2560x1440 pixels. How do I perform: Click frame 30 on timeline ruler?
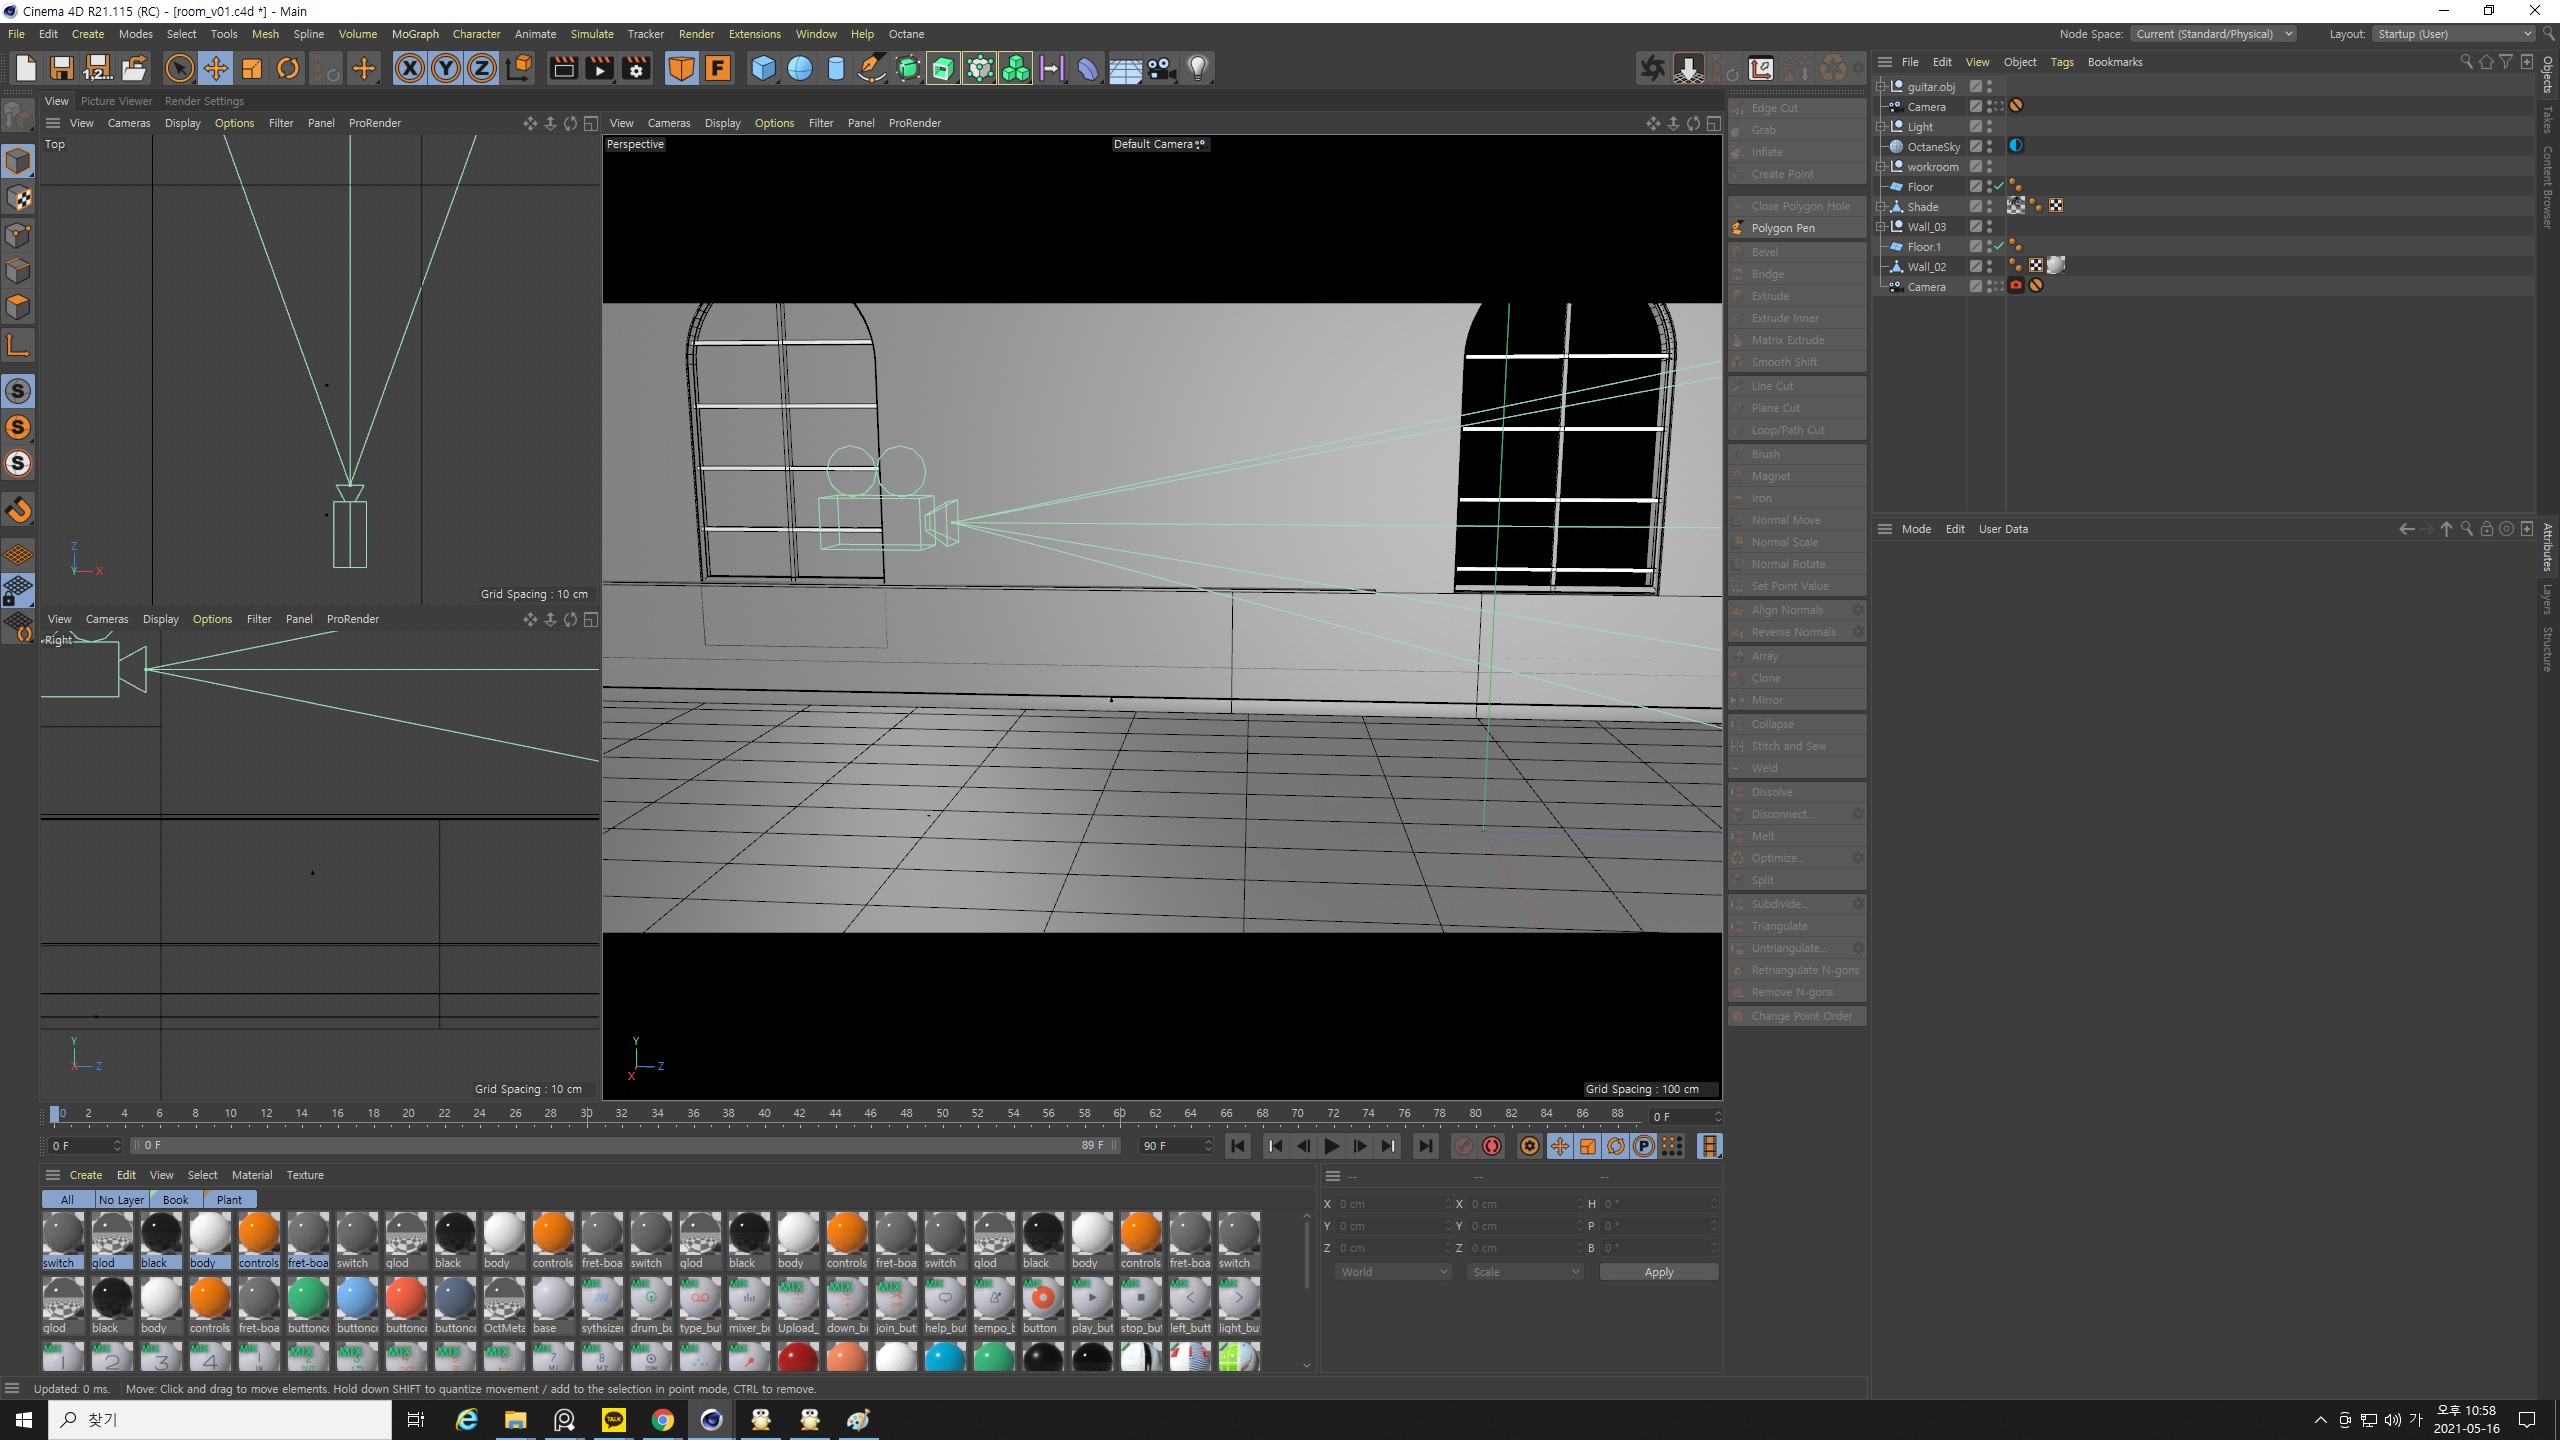tap(586, 1113)
